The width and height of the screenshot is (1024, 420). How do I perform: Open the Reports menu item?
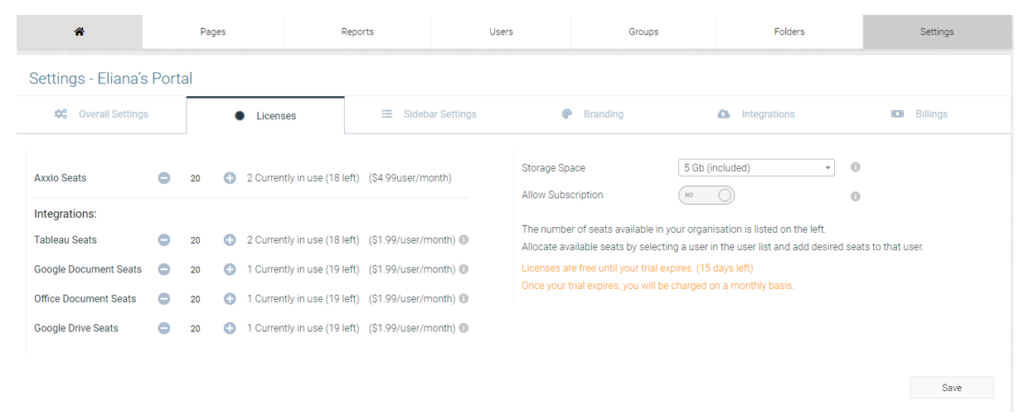(357, 31)
